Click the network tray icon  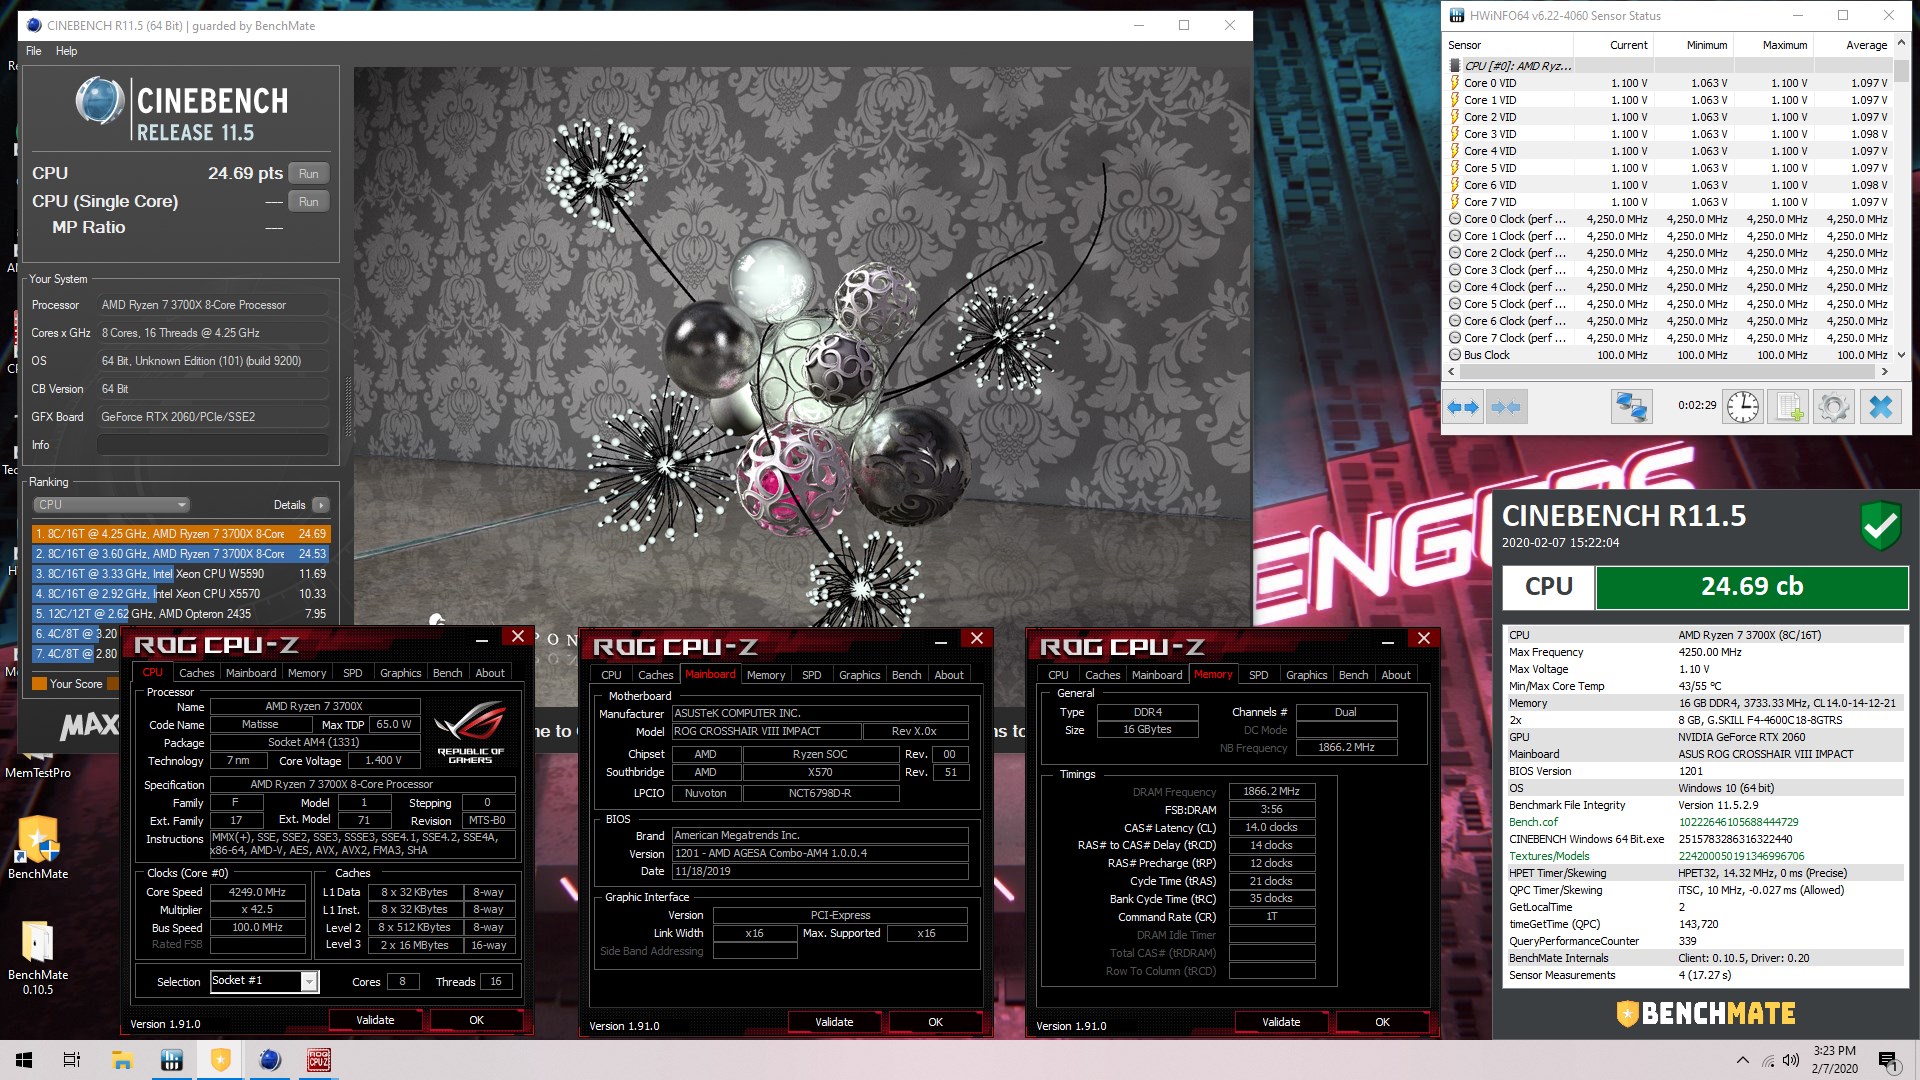(1768, 1060)
